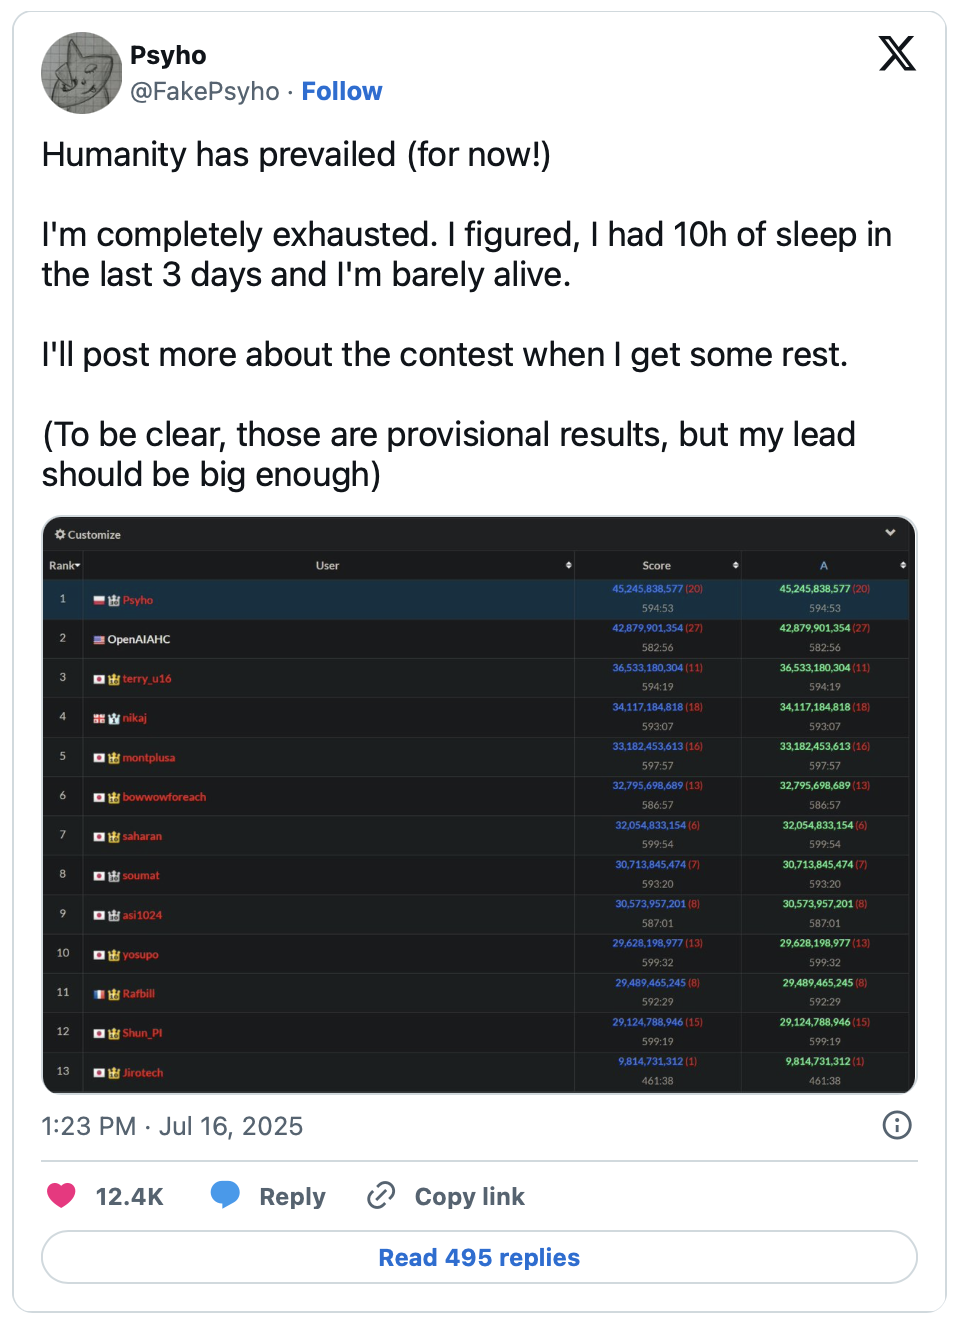Like the tweet with heart icon
Image resolution: width=957 pixels, height=1325 pixels.
click(x=62, y=1195)
